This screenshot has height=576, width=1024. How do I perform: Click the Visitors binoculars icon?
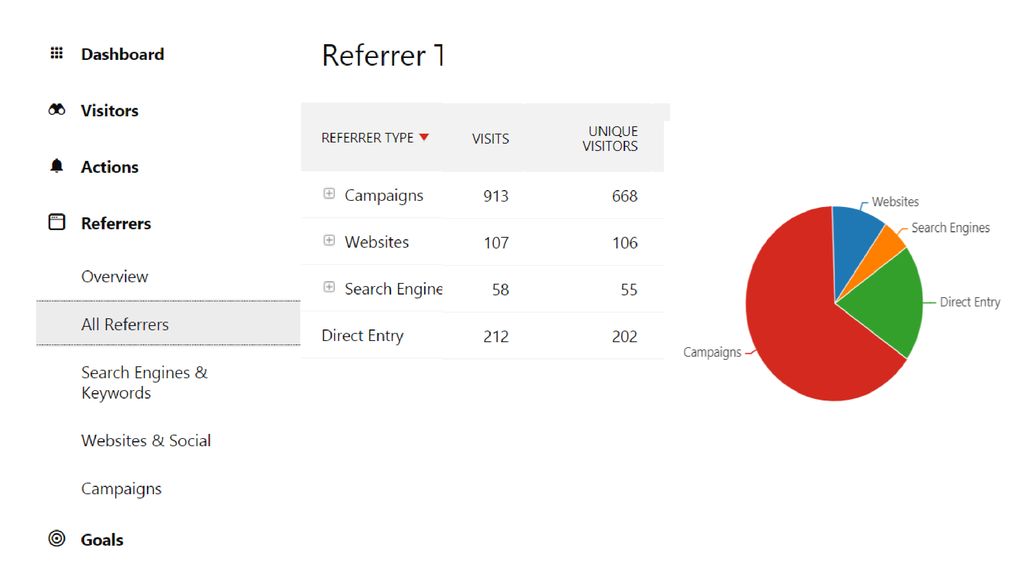pos(57,110)
